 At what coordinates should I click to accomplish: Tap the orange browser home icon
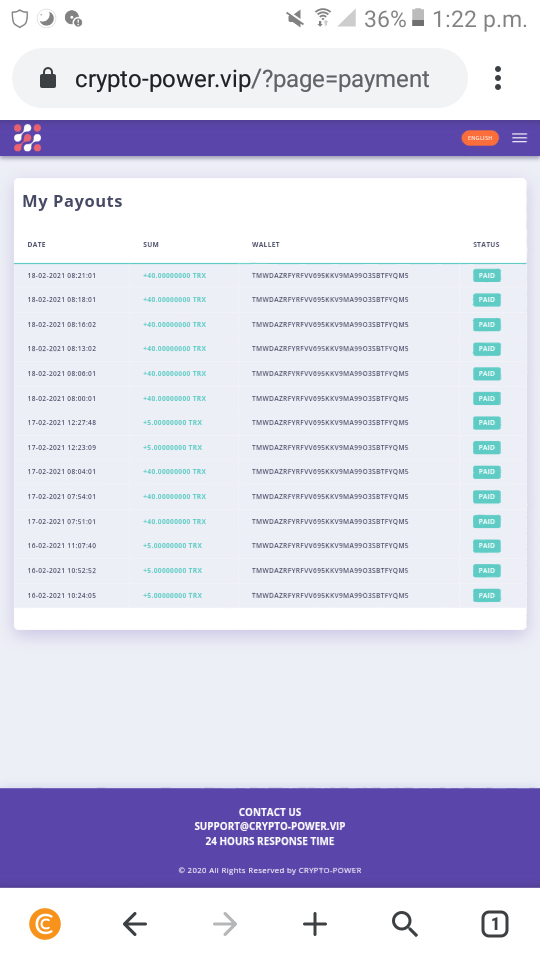[45, 924]
